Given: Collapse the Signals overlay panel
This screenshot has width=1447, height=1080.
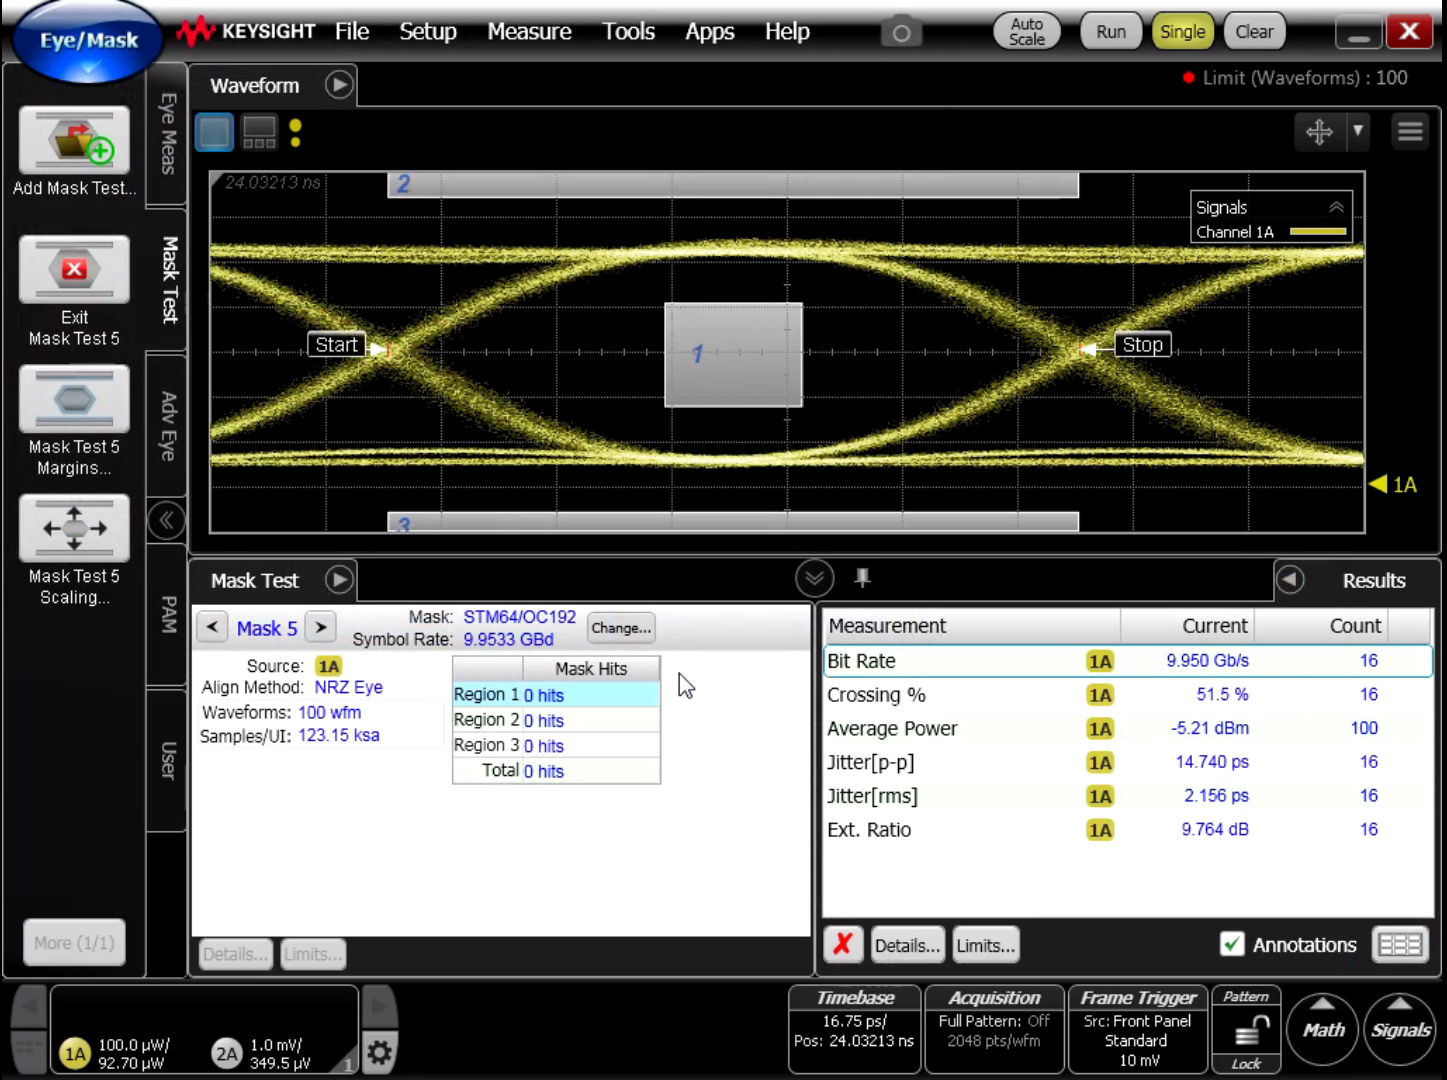Looking at the screenshot, I should 1337,207.
